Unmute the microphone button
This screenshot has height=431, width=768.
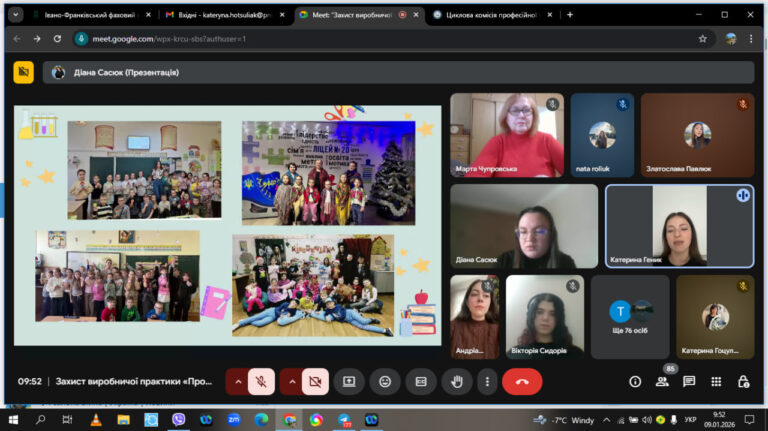click(x=261, y=382)
